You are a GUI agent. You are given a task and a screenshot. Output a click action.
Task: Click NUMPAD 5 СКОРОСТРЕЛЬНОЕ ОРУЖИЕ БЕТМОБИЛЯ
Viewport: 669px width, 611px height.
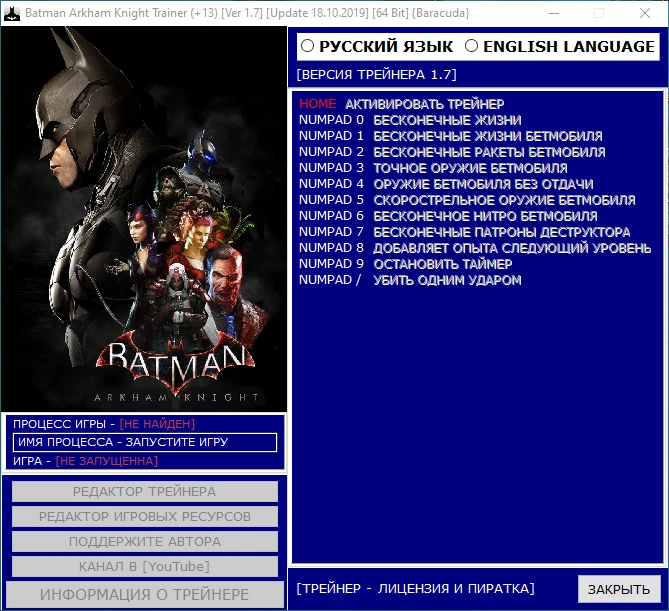(467, 200)
